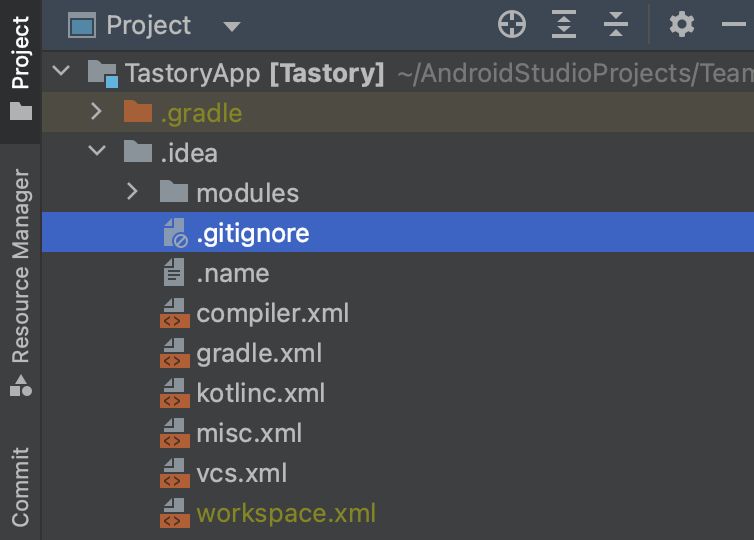Open the Resource Manager side tab

[x=21, y=265]
